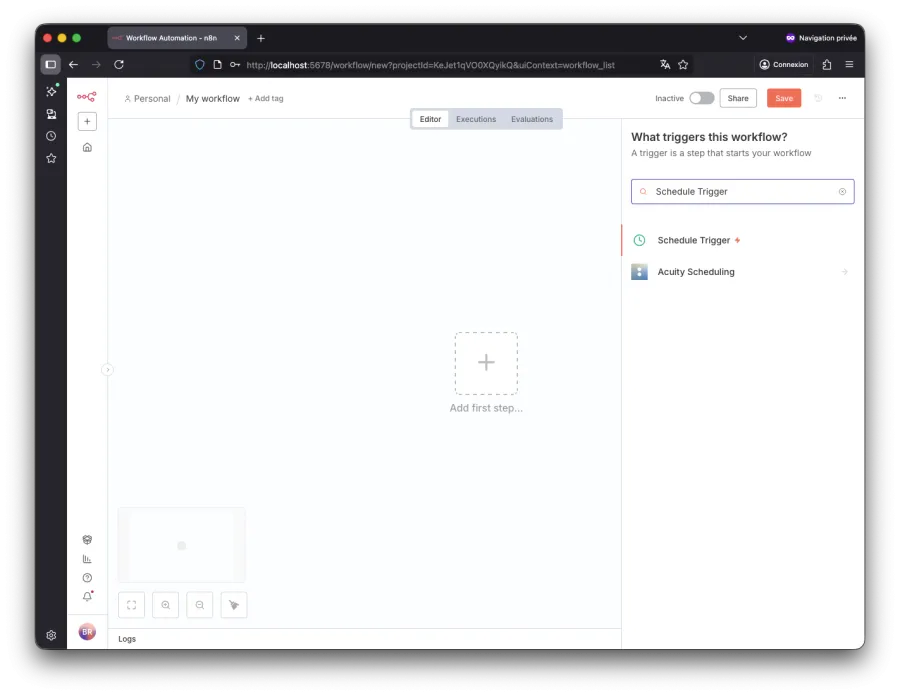Select the Schedule Trigger node result
This screenshot has width=900, height=696.
743,240
